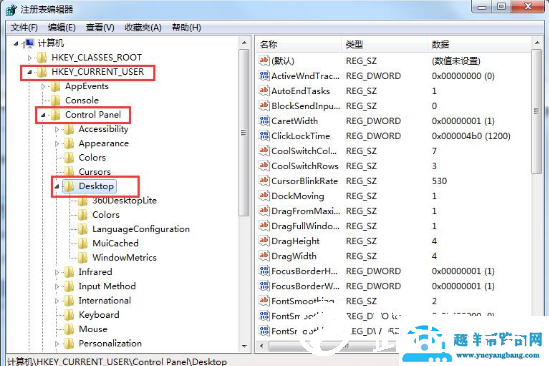Select the DragFromMaxi... value name
The height and width of the screenshot is (366, 549).
[x=306, y=211]
